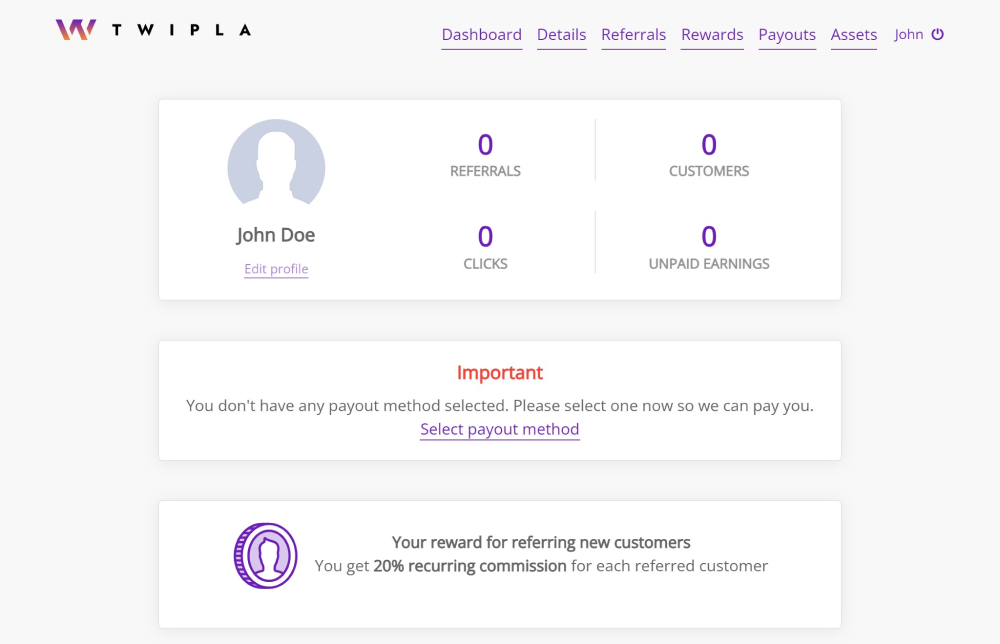Screen dimensions: 1000x644
Task: Open the Edit profile link
Action: click(x=276, y=269)
